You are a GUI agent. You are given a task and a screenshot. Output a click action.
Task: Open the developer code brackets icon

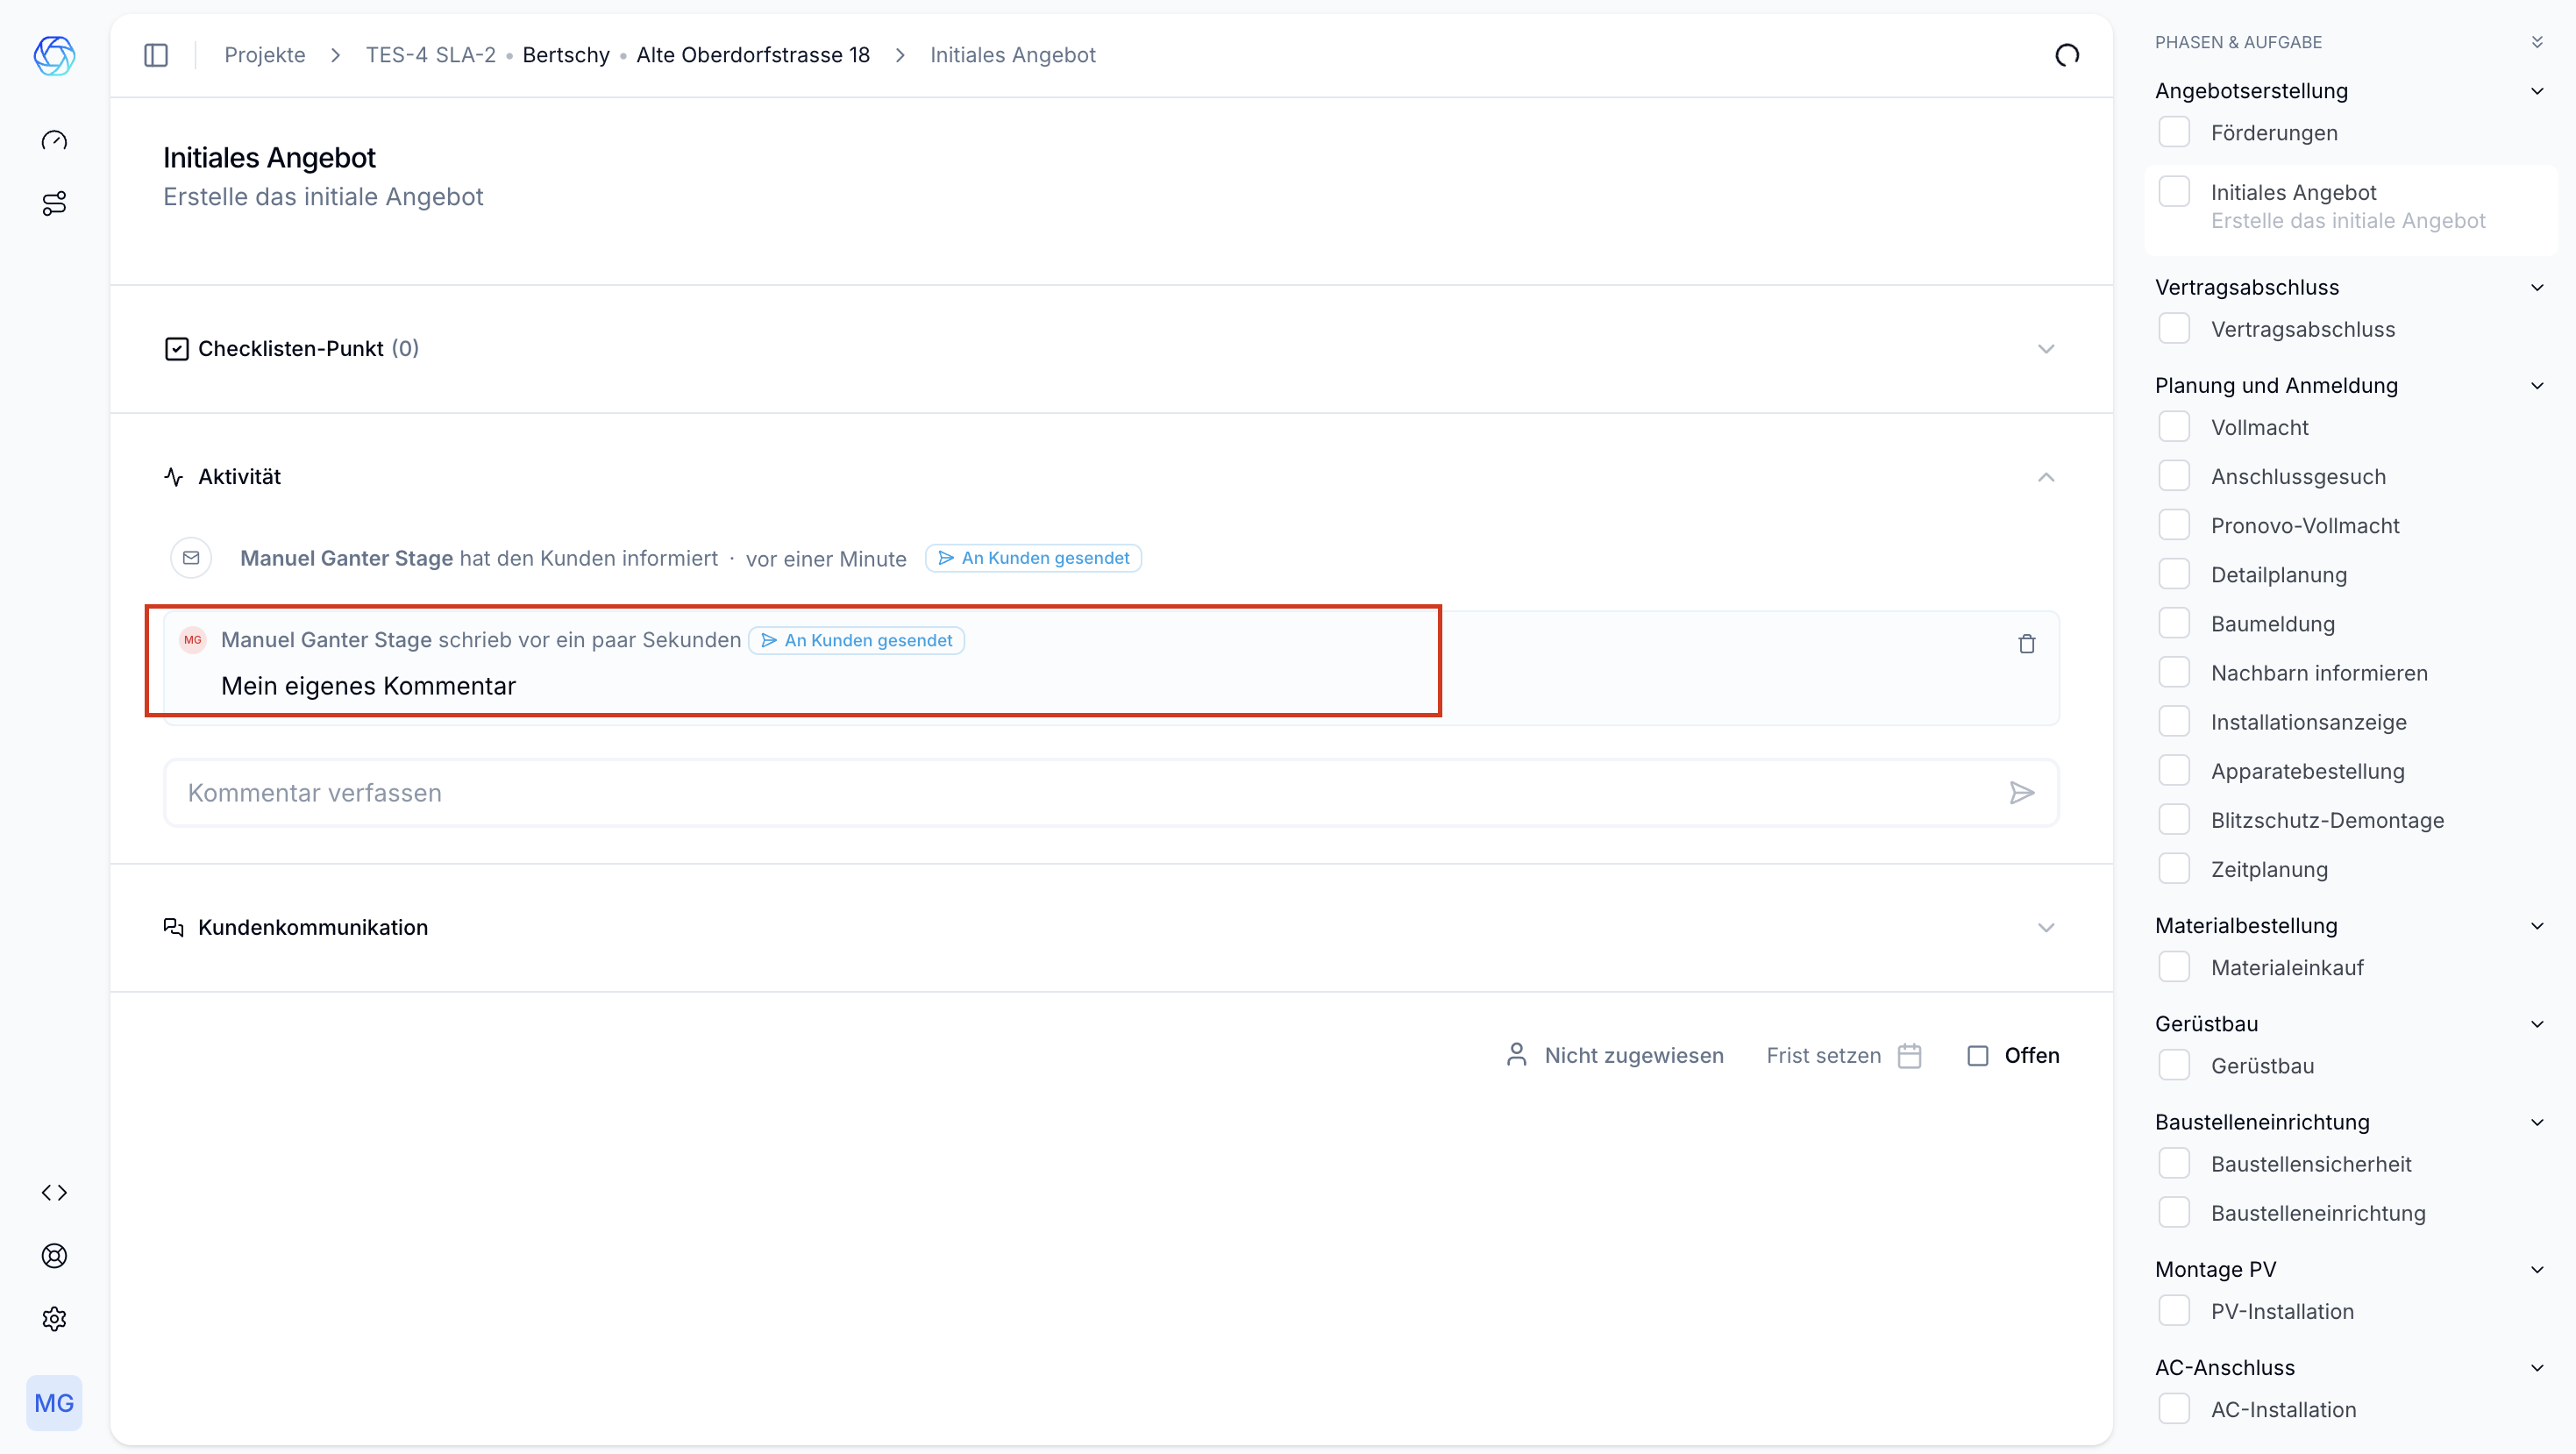tap(54, 1192)
